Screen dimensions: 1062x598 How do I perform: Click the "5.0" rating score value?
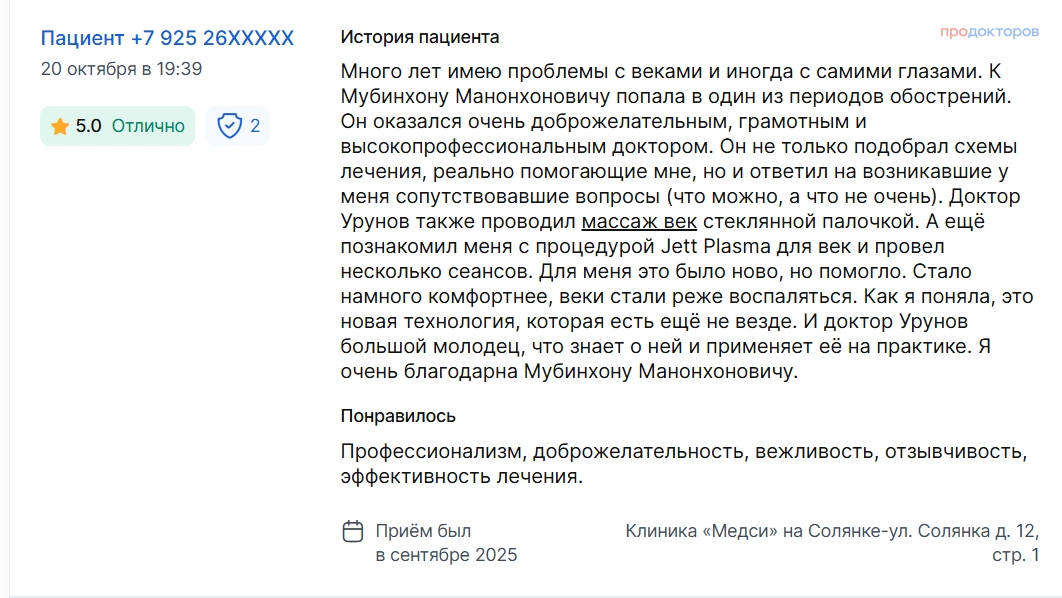(x=89, y=126)
